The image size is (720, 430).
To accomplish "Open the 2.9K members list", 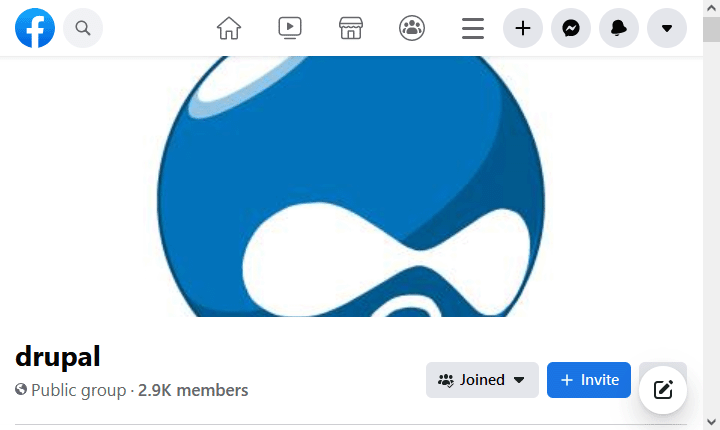I will tap(193, 390).
